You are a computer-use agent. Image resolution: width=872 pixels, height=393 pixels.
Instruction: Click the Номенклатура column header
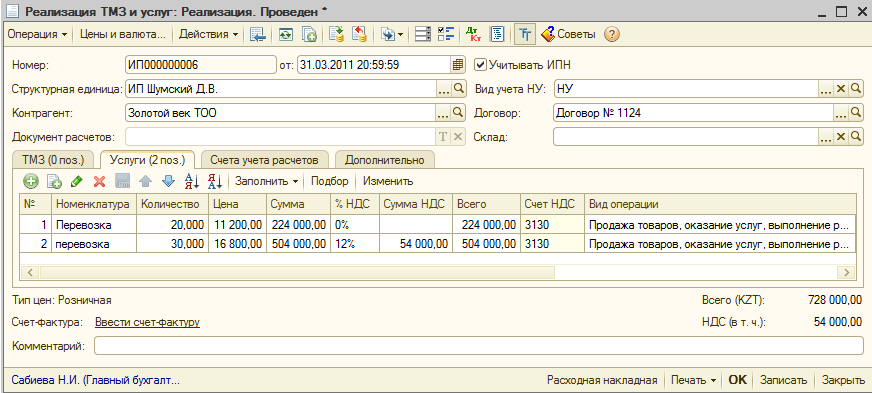[x=94, y=204]
